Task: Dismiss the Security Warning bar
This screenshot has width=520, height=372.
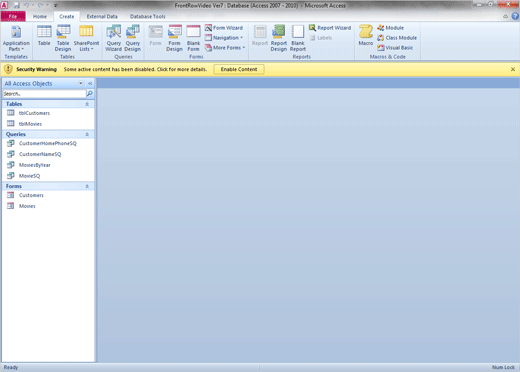Action: 513,69
